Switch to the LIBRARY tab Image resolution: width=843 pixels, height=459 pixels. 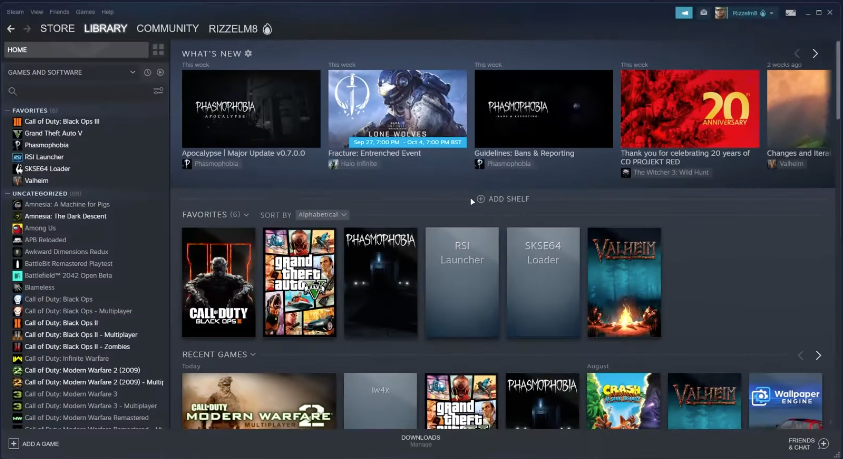coord(105,28)
